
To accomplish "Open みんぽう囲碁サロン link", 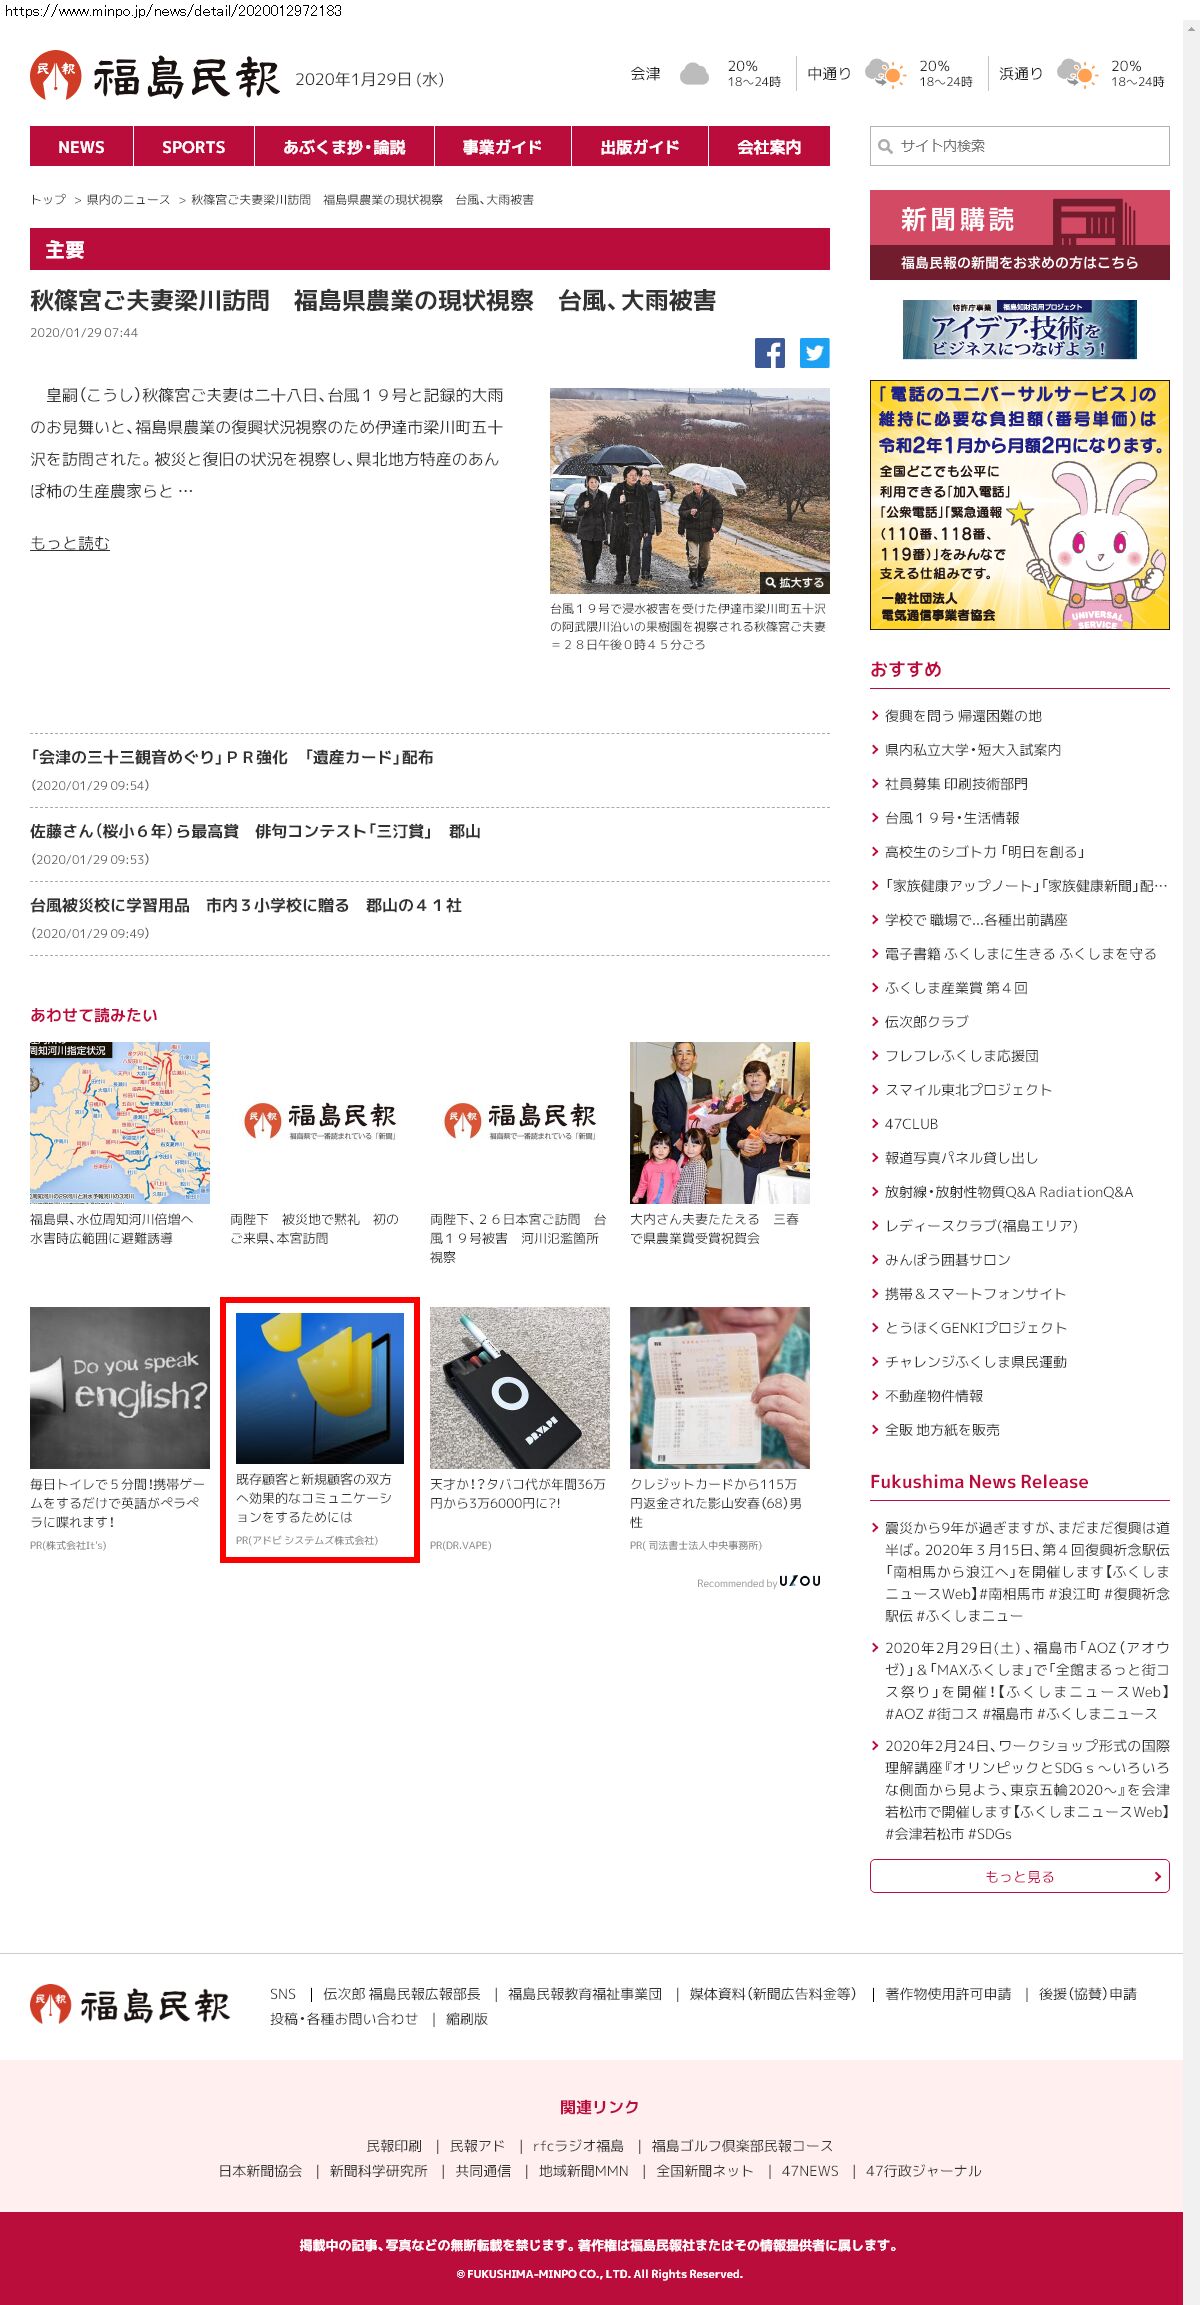I will pos(948,1260).
